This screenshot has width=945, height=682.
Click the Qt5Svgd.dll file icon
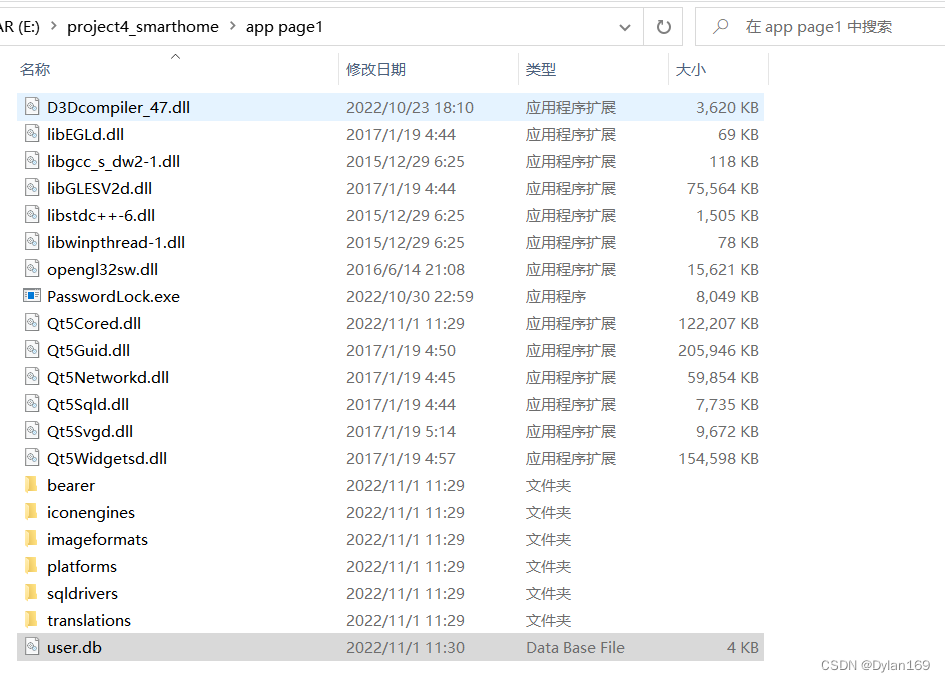[32, 431]
